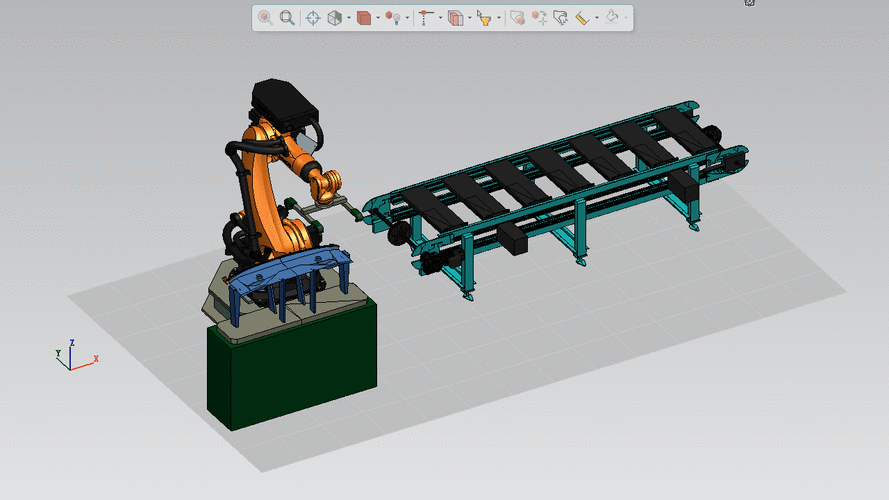Click the pick level component icon
Image resolution: width=889 pixels, height=500 pixels.
(x=455, y=18)
